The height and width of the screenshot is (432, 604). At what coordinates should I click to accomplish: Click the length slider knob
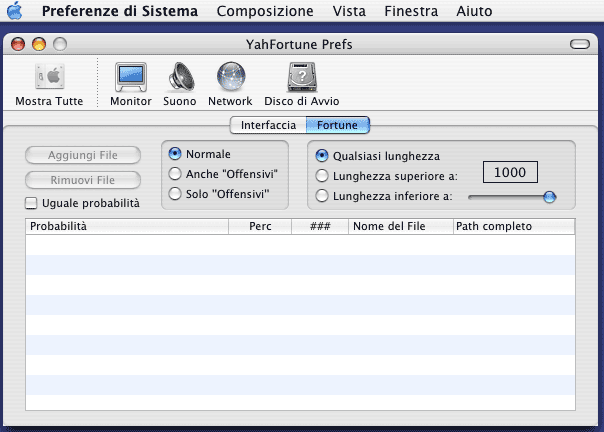(x=549, y=197)
